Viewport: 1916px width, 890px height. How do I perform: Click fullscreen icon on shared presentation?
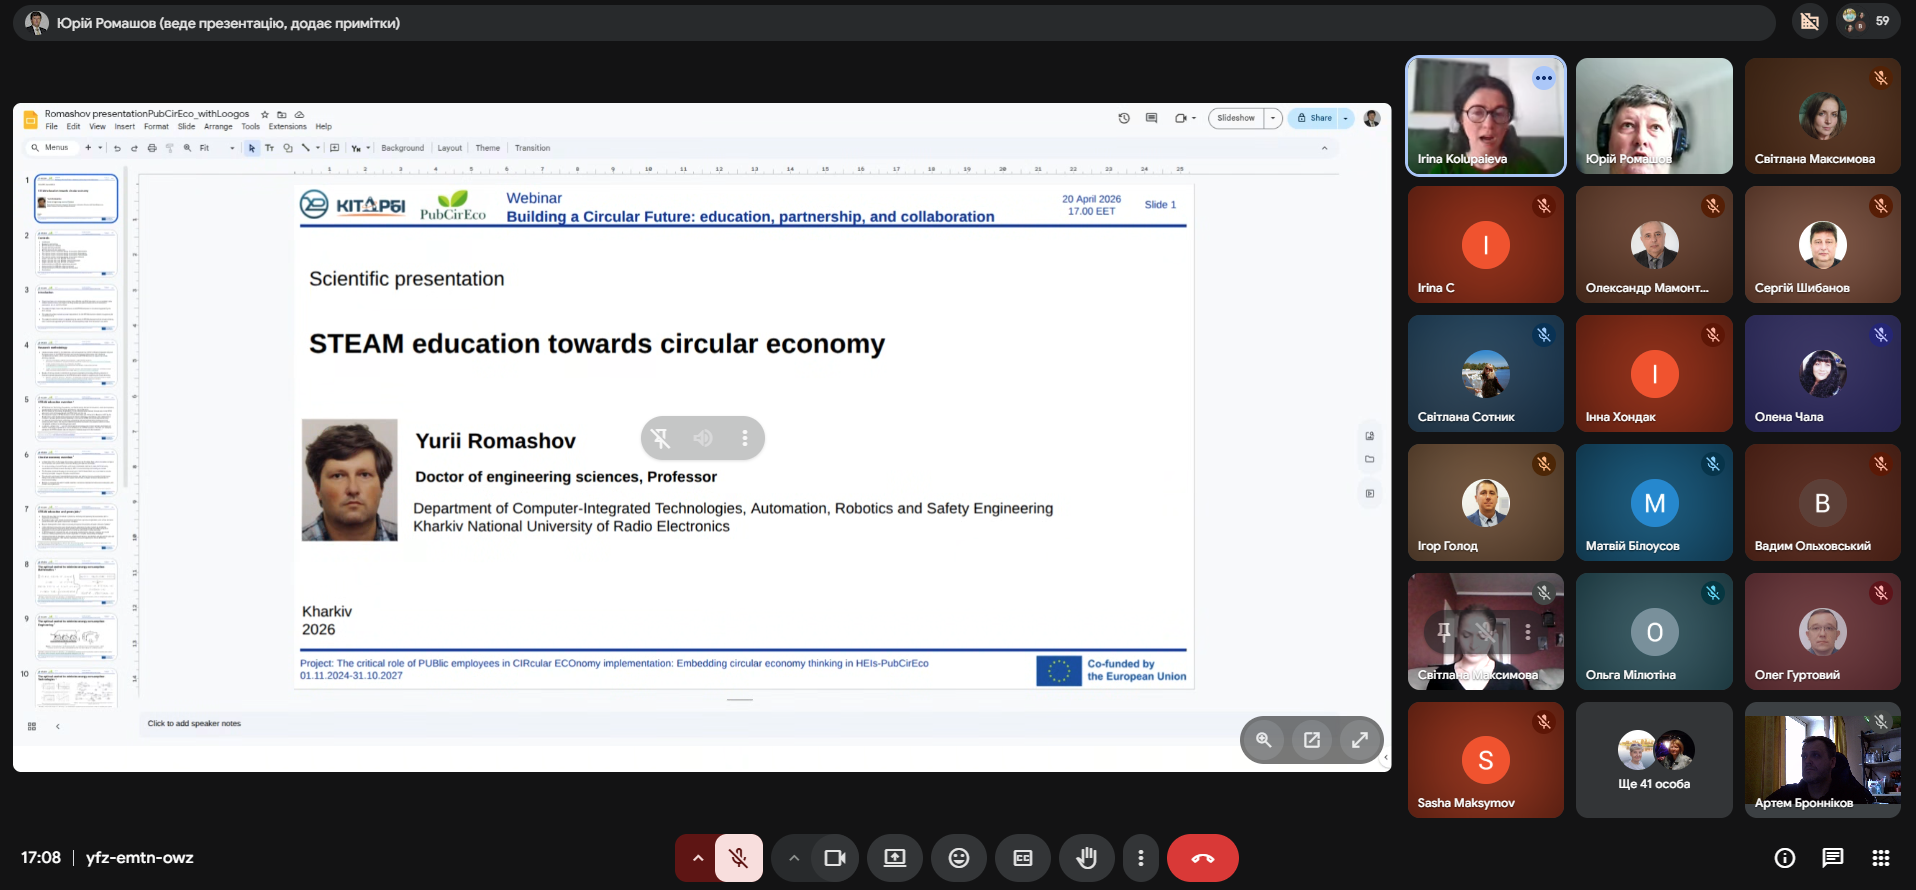coord(1360,740)
